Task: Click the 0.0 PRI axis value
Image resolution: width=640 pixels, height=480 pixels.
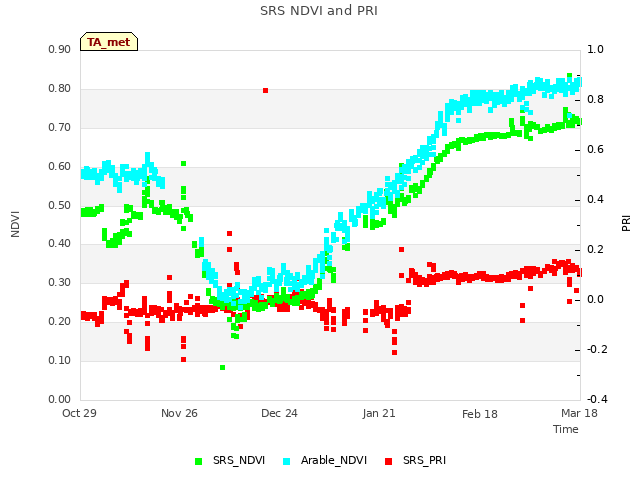Action: click(x=596, y=300)
